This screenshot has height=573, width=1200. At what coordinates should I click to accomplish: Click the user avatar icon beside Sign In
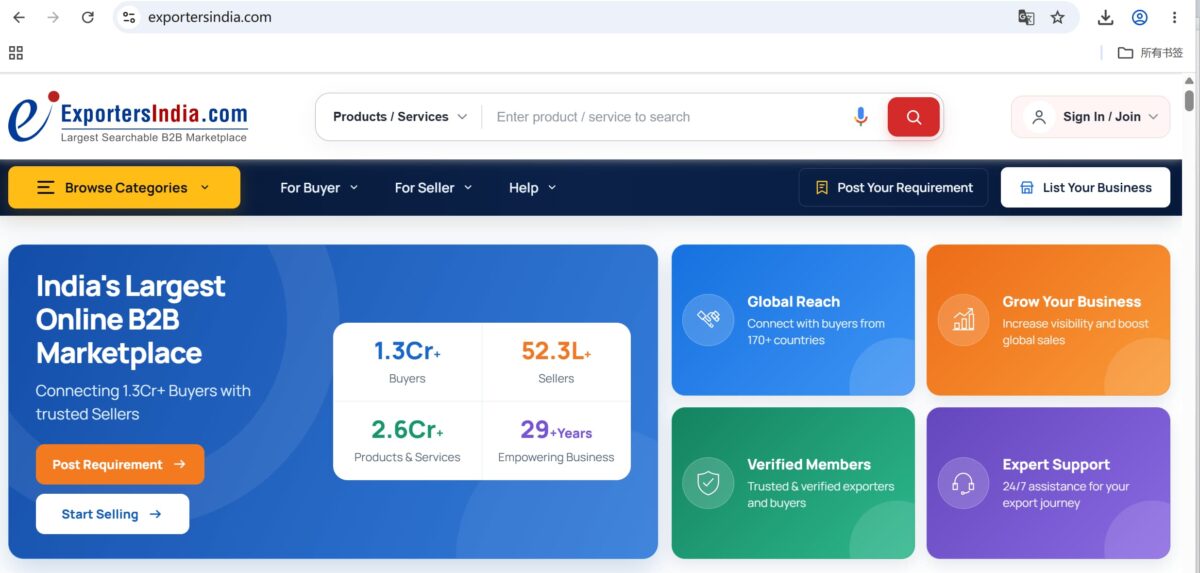click(x=1039, y=117)
